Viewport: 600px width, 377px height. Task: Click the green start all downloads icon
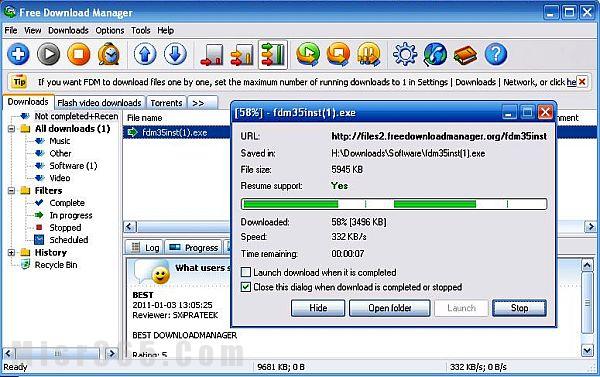click(x=308, y=54)
